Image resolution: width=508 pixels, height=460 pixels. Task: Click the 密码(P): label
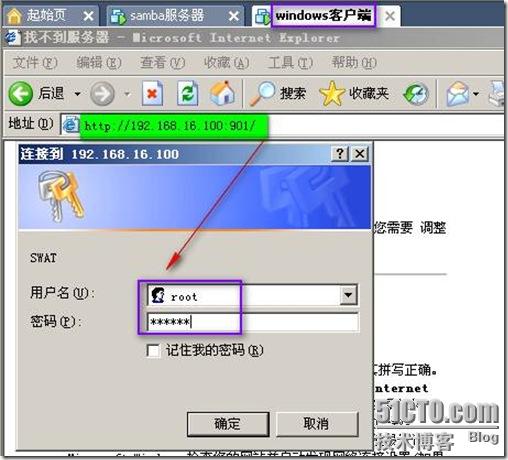[56, 322]
